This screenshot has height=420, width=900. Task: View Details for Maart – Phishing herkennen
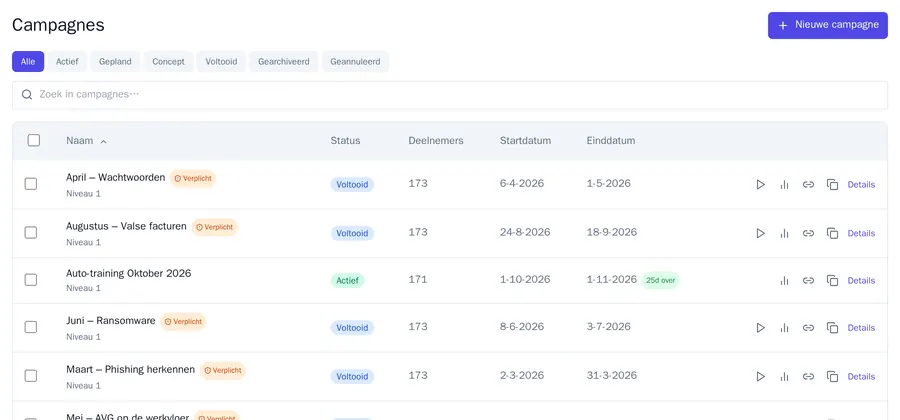point(861,377)
